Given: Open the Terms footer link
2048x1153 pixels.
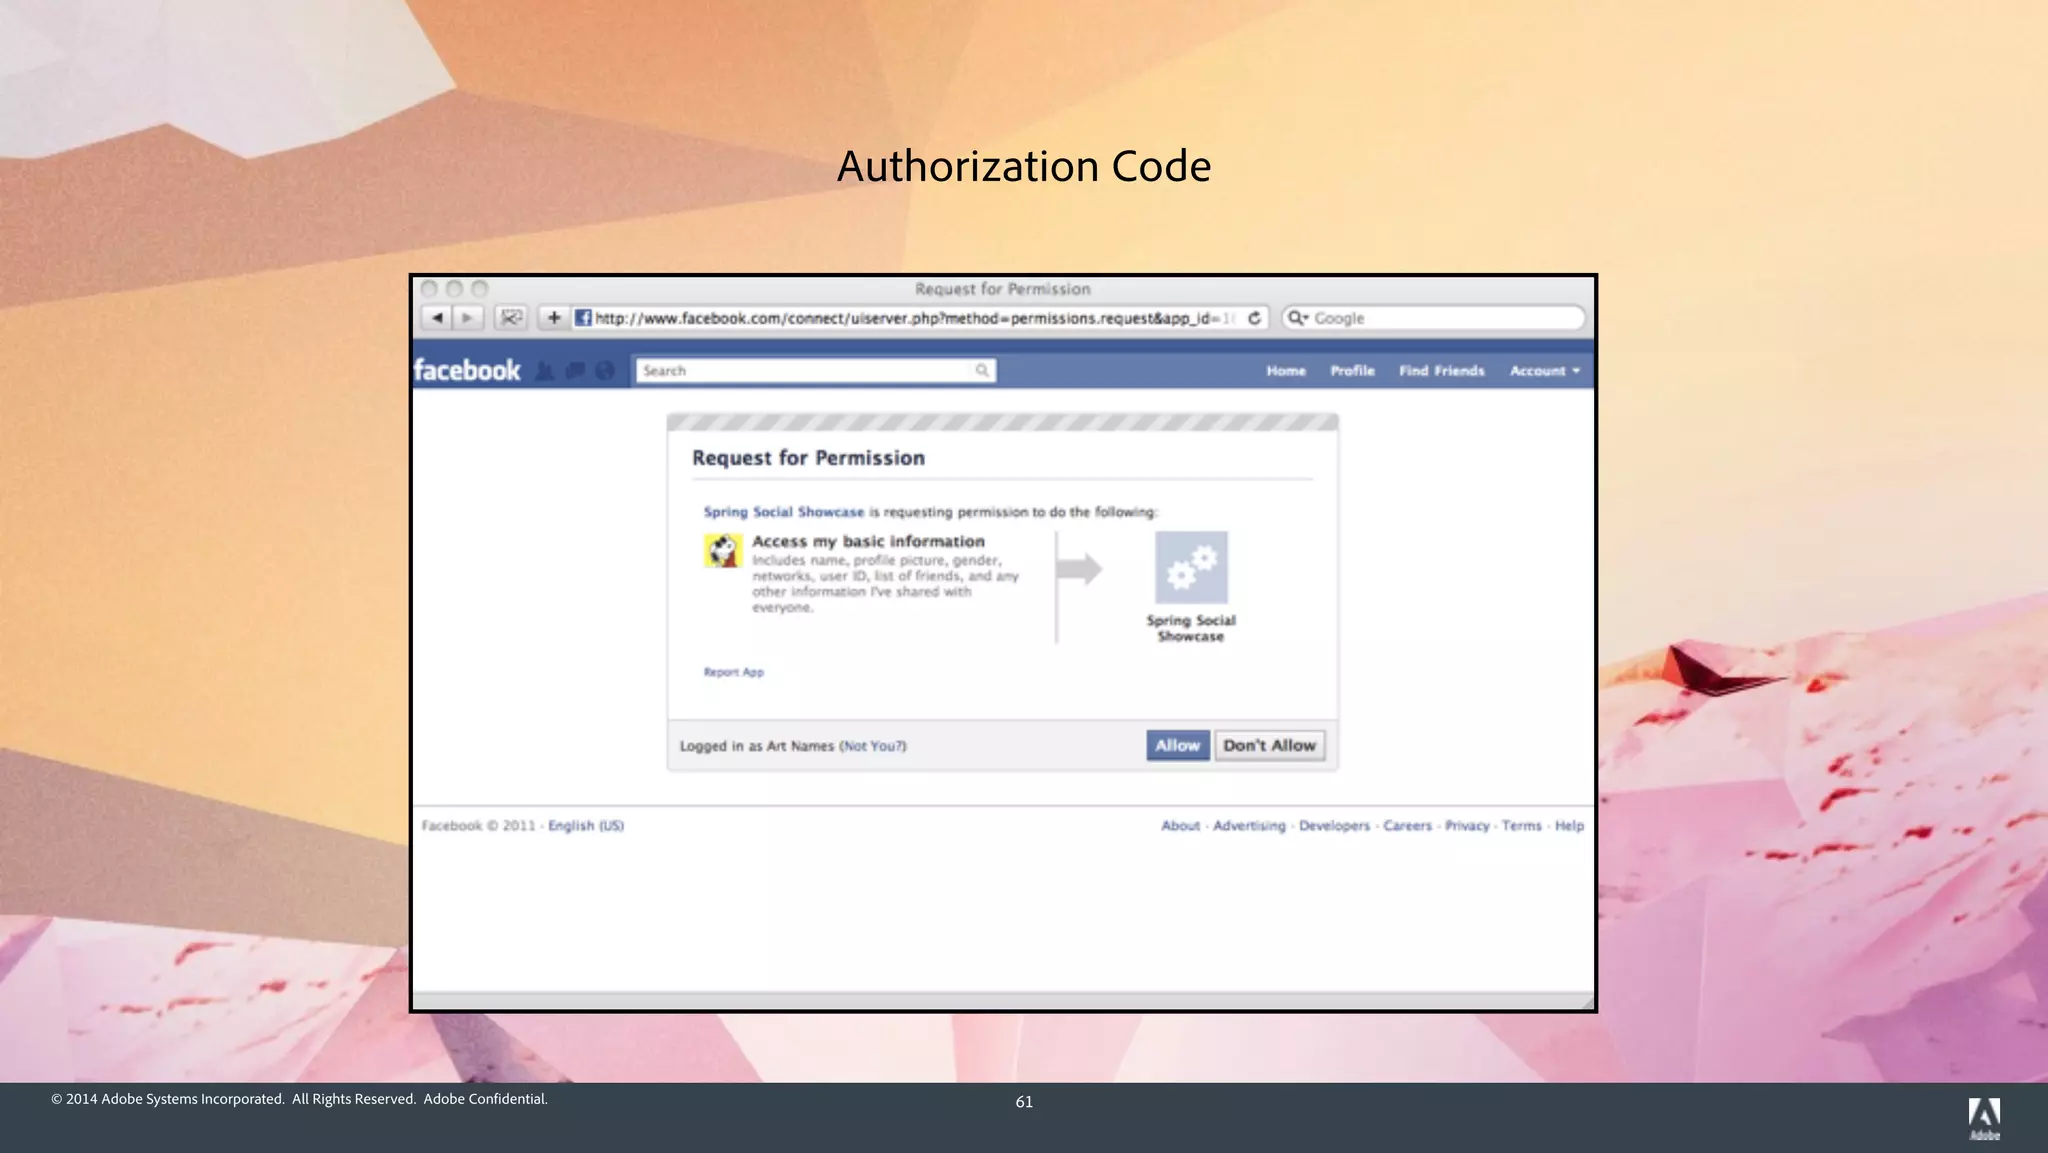Looking at the screenshot, I should (1521, 826).
